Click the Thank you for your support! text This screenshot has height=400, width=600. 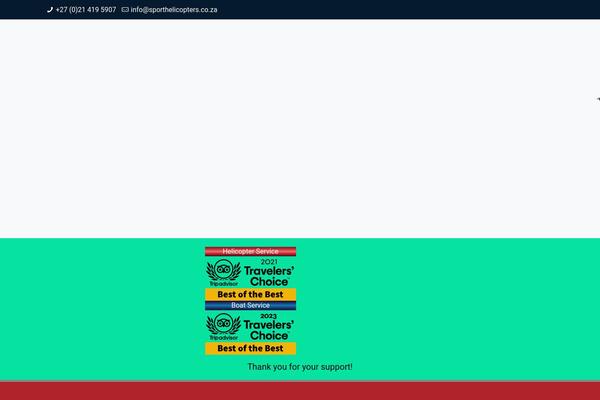pos(300,367)
